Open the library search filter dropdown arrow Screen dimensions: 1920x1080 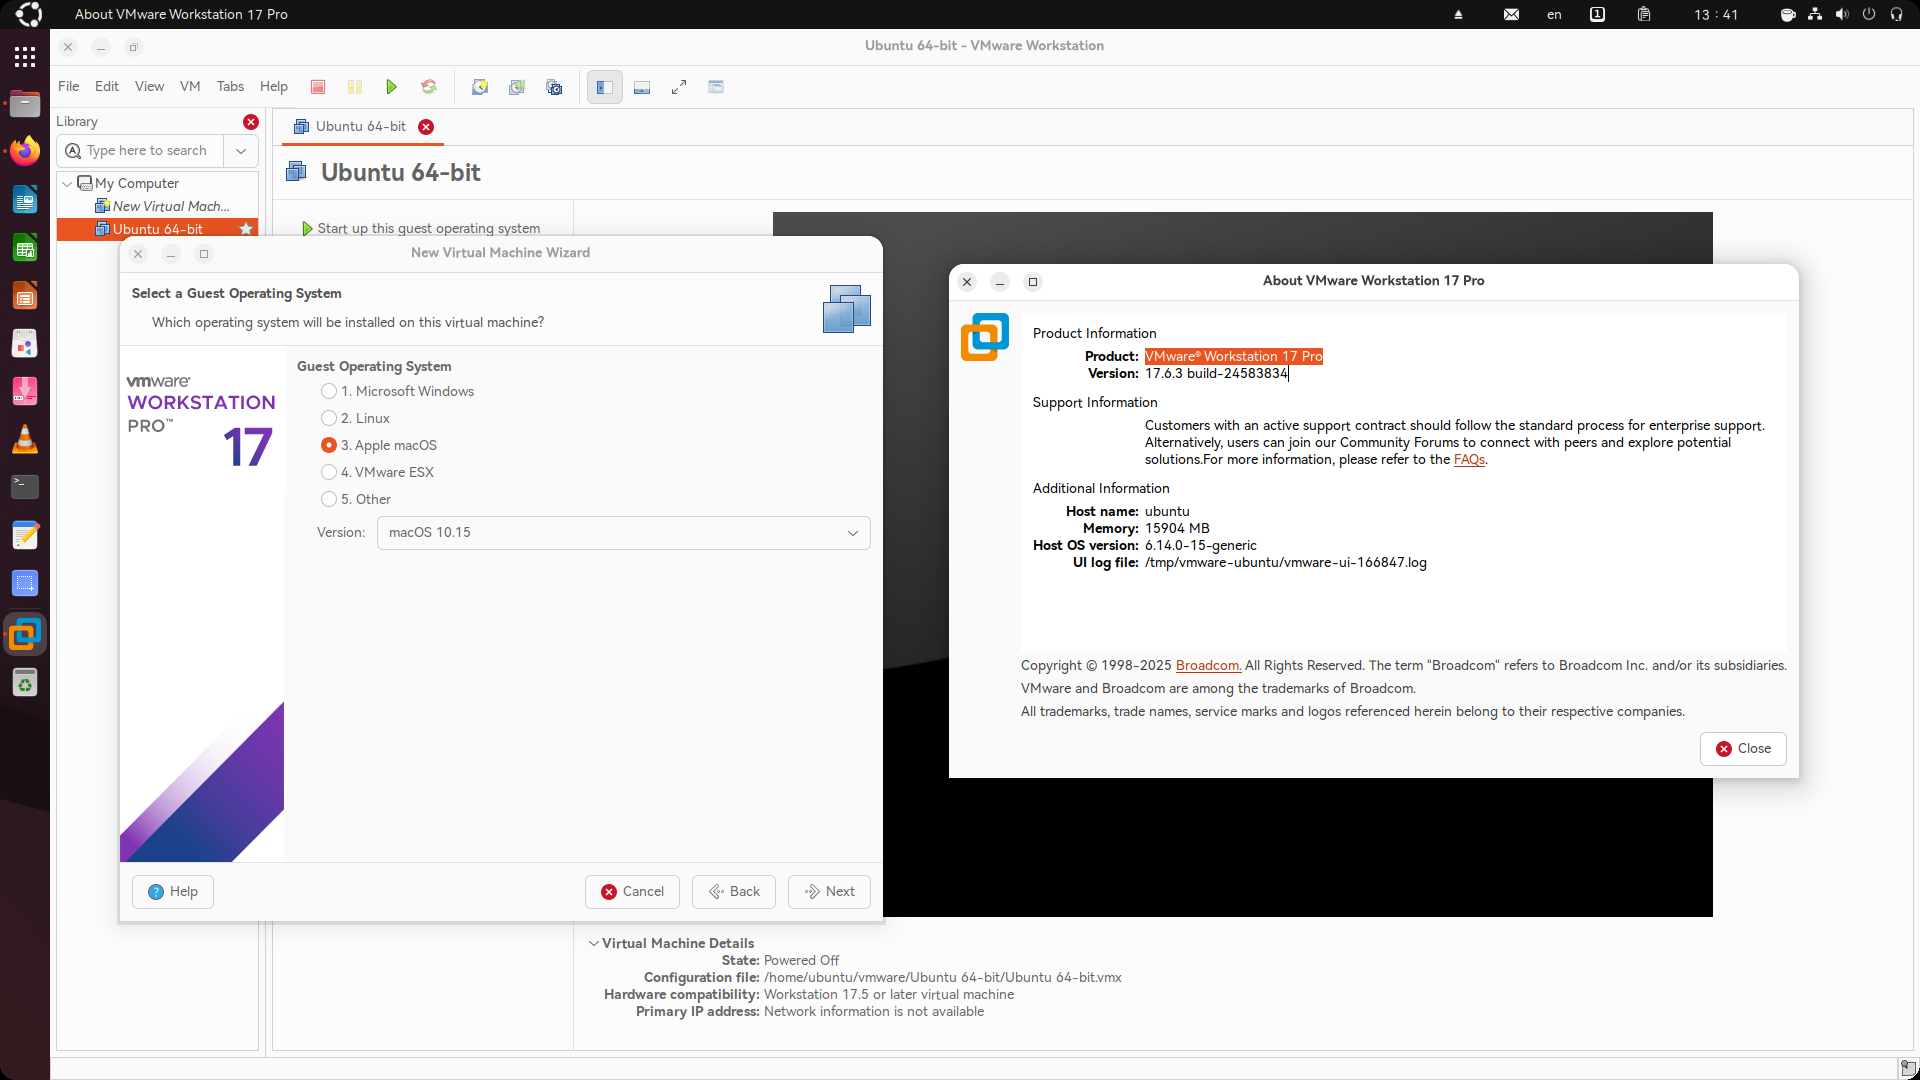click(x=241, y=151)
